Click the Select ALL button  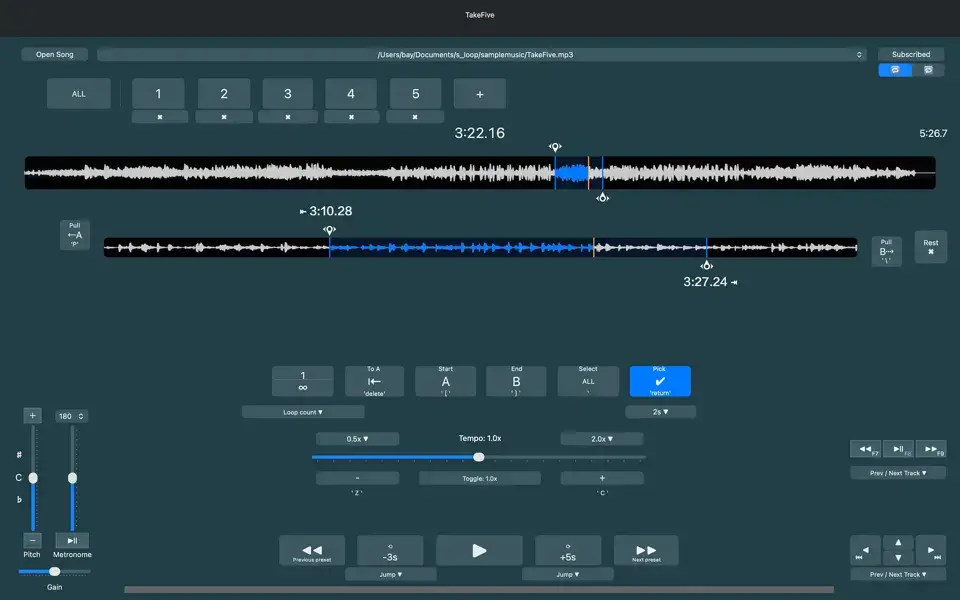(588, 381)
